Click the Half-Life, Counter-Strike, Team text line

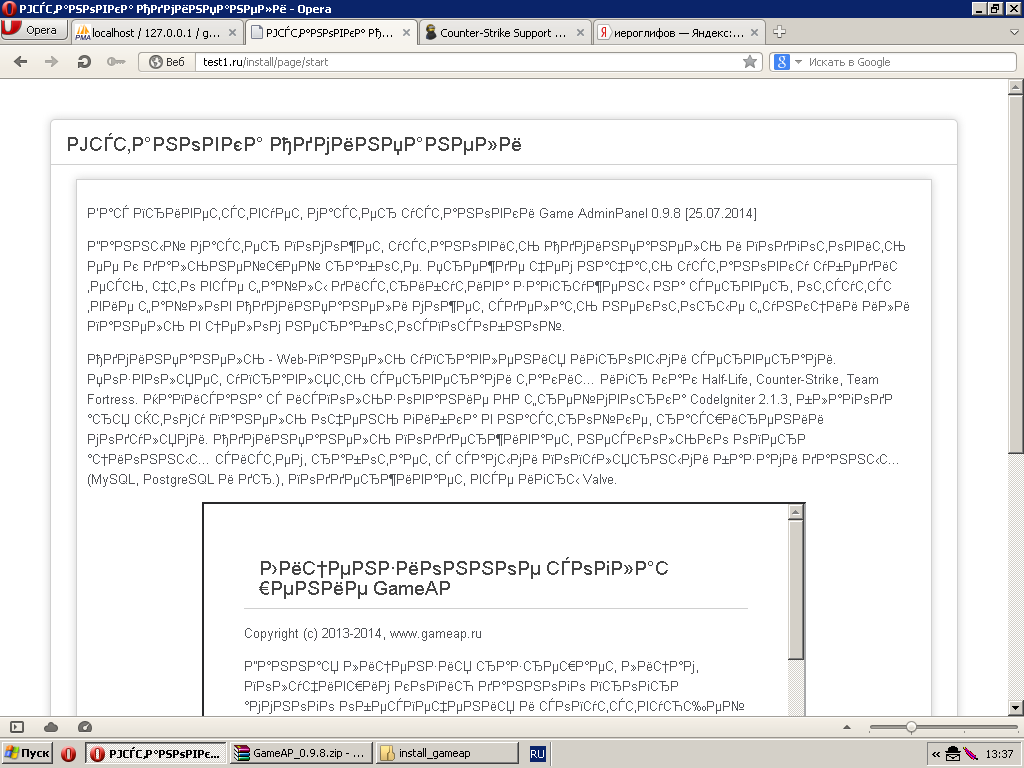pyautogui.click(x=483, y=379)
